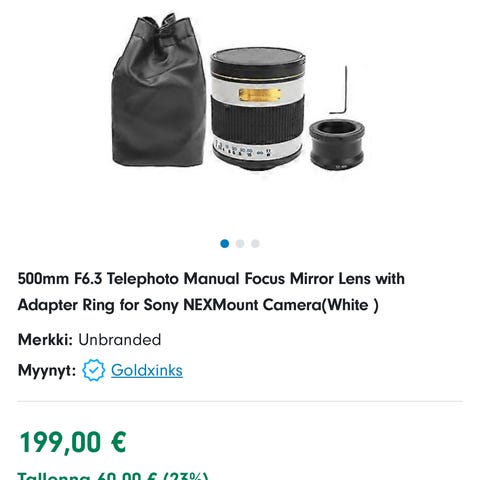Click the Tallenna savings percentage text
Image resolution: width=480 pixels, height=480 pixels.
[113, 476]
